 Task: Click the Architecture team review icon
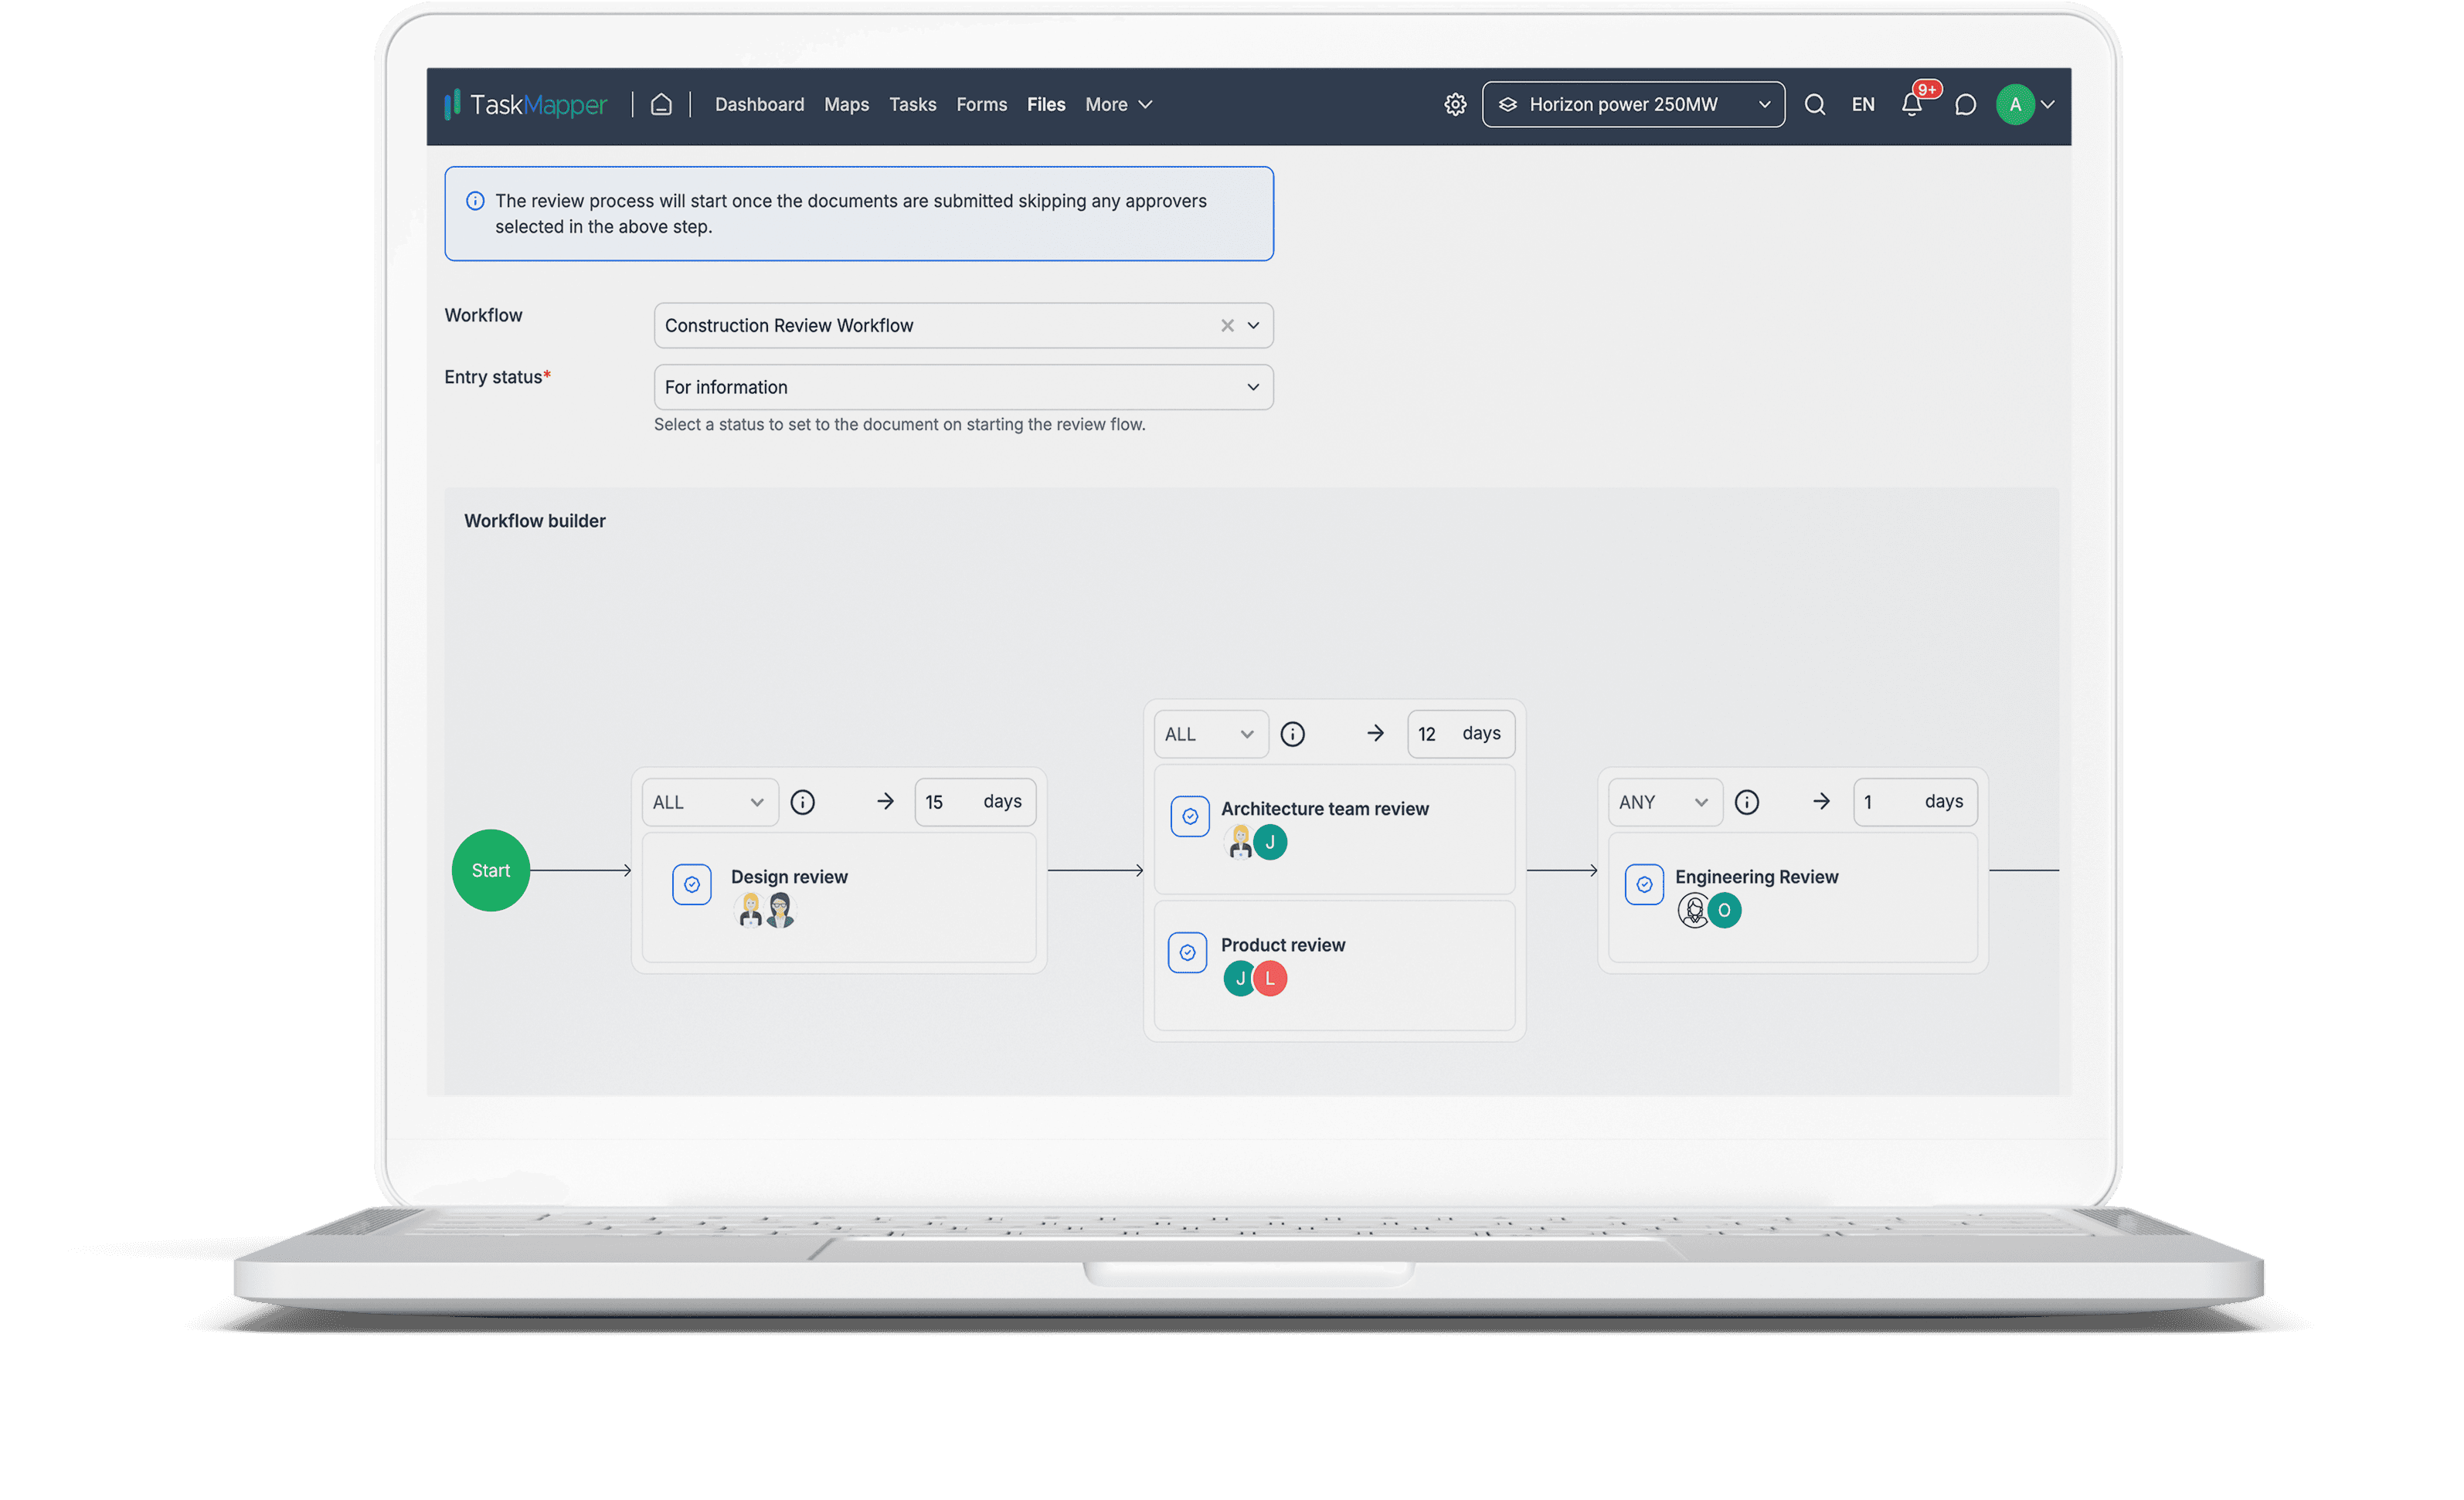click(1191, 814)
